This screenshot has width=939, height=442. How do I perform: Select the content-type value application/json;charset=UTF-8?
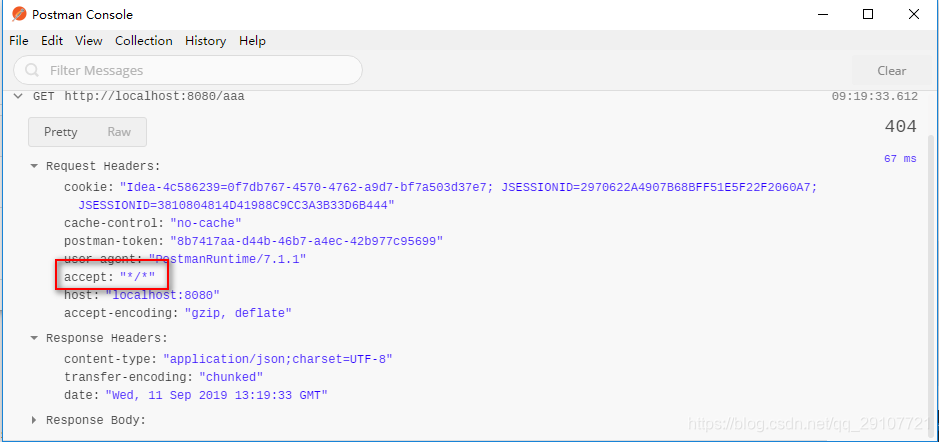tap(278, 359)
